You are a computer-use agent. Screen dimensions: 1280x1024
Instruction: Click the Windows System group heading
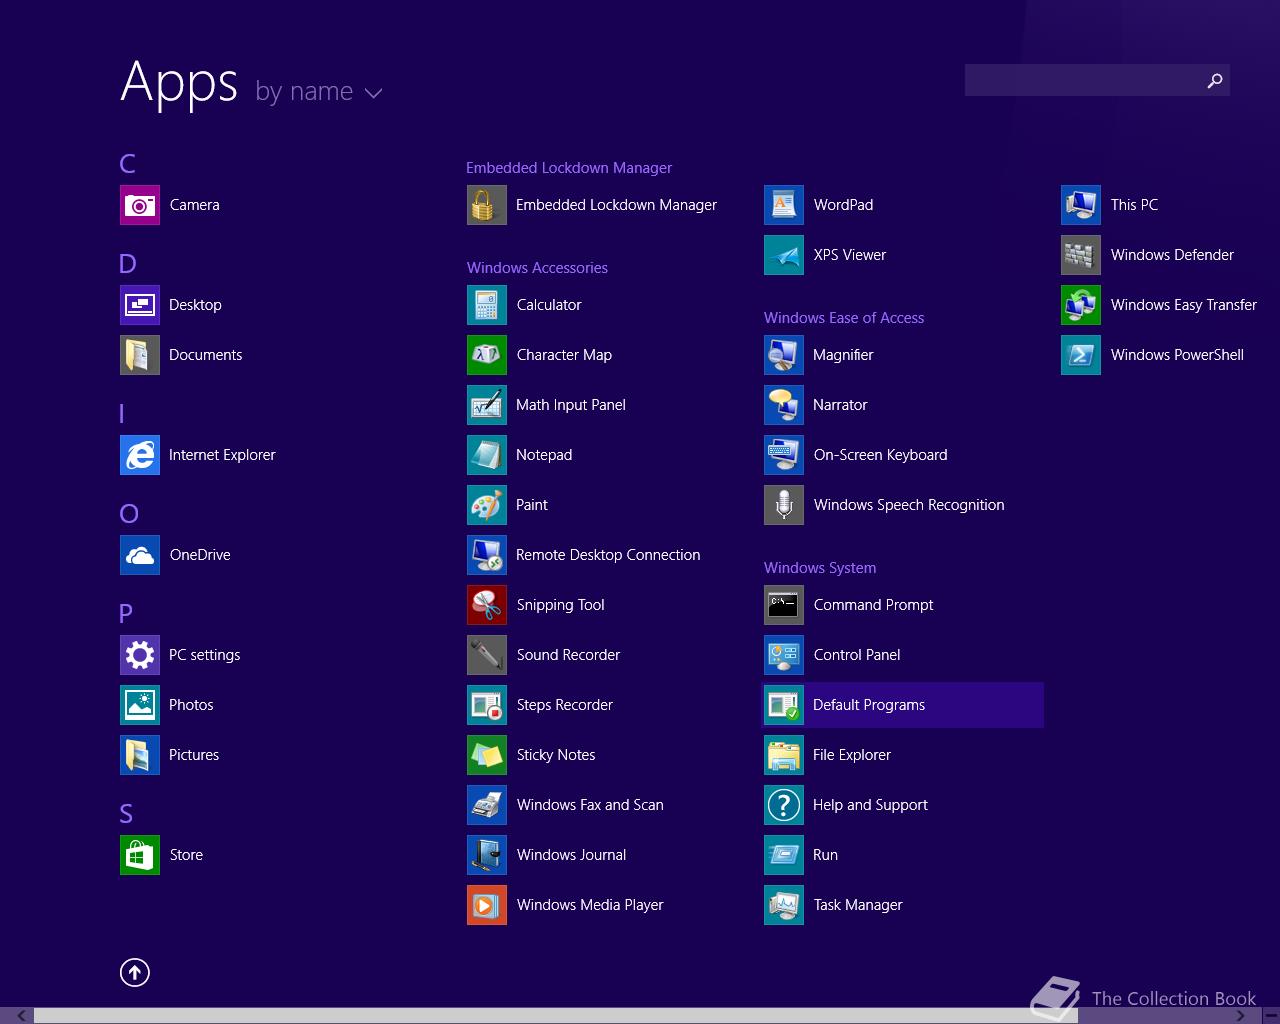pyautogui.click(x=820, y=568)
